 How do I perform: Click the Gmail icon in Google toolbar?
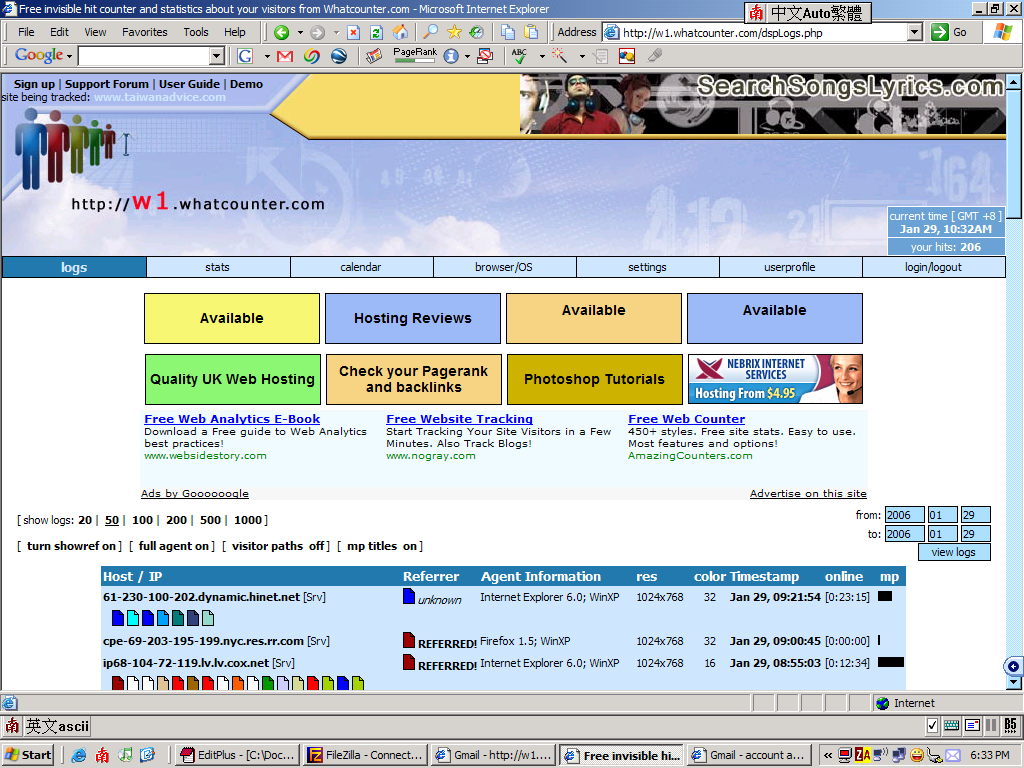285,56
